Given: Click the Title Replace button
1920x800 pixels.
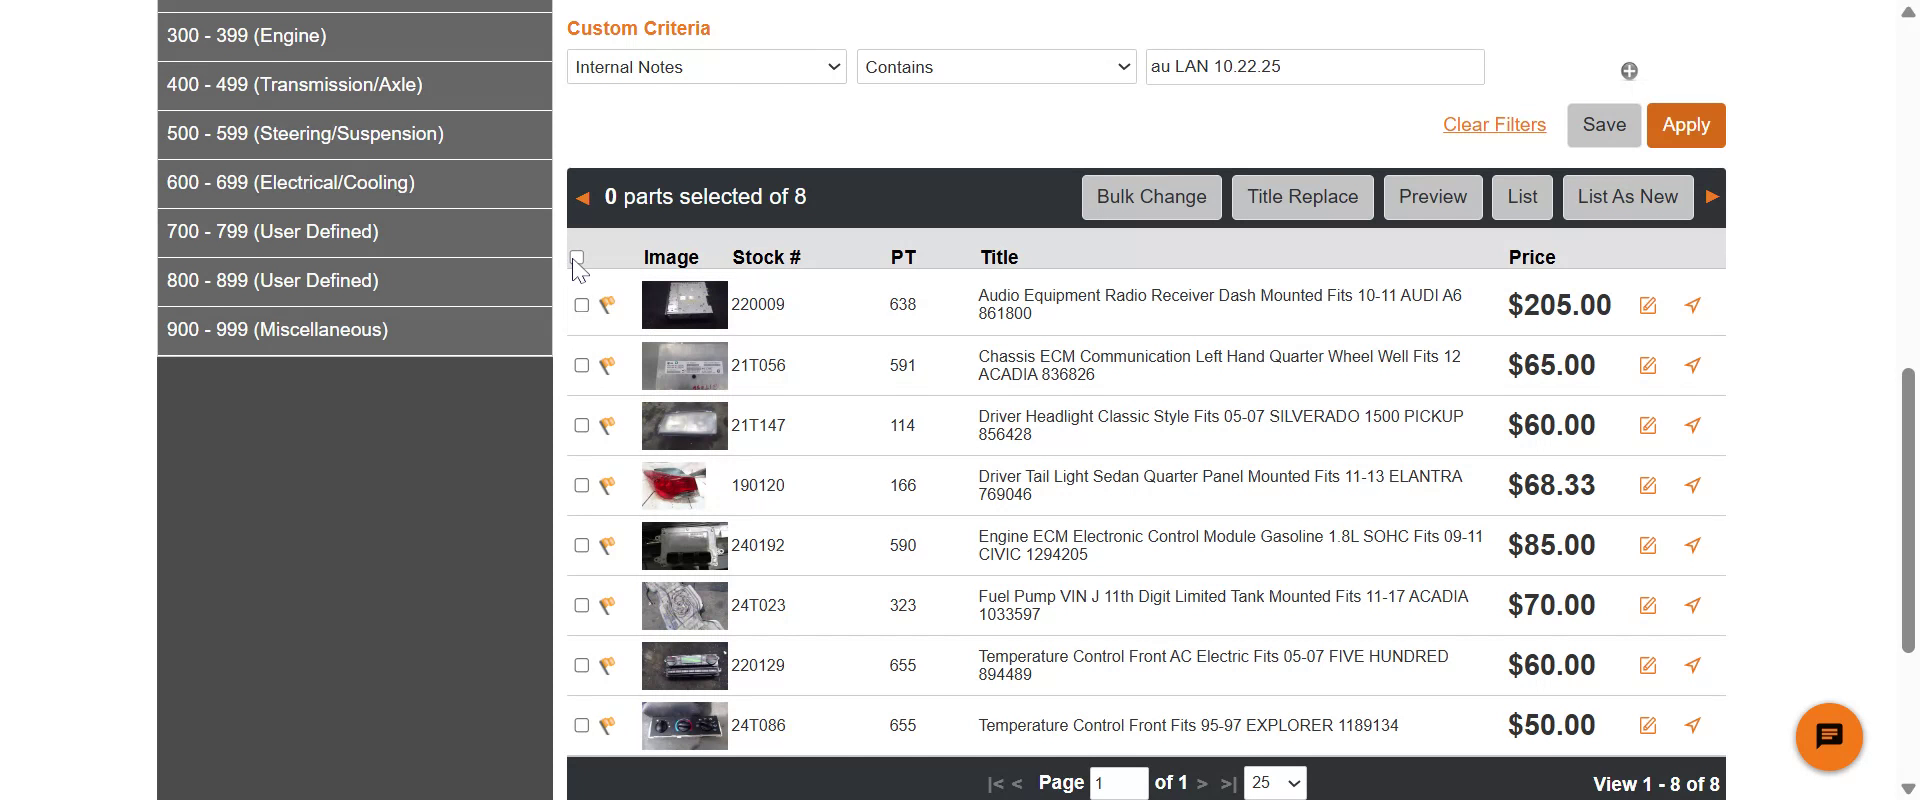Looking at the screenshot, I should pyautogui.click(x=1303, y=197).
